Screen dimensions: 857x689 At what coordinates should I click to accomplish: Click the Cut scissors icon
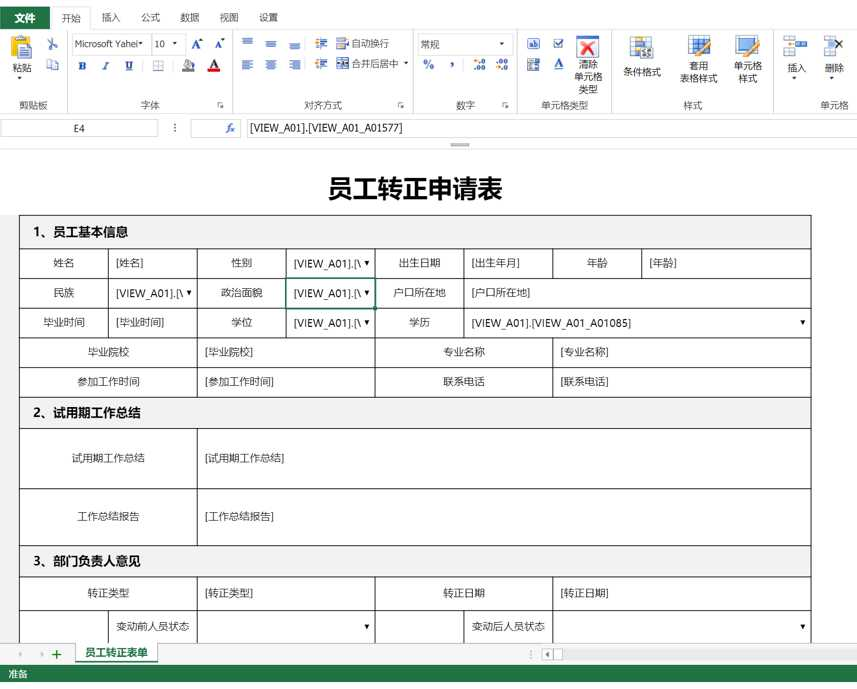(52, 44)
